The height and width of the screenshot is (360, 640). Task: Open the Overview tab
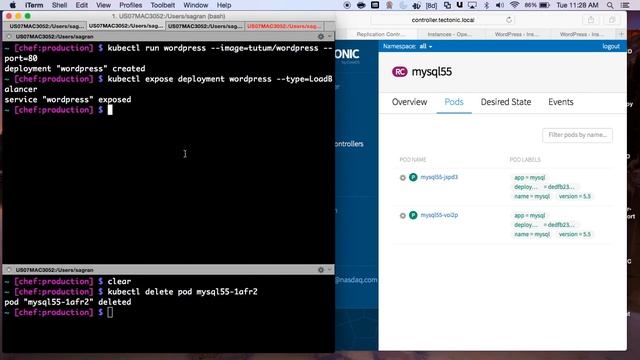coord(409,102)
